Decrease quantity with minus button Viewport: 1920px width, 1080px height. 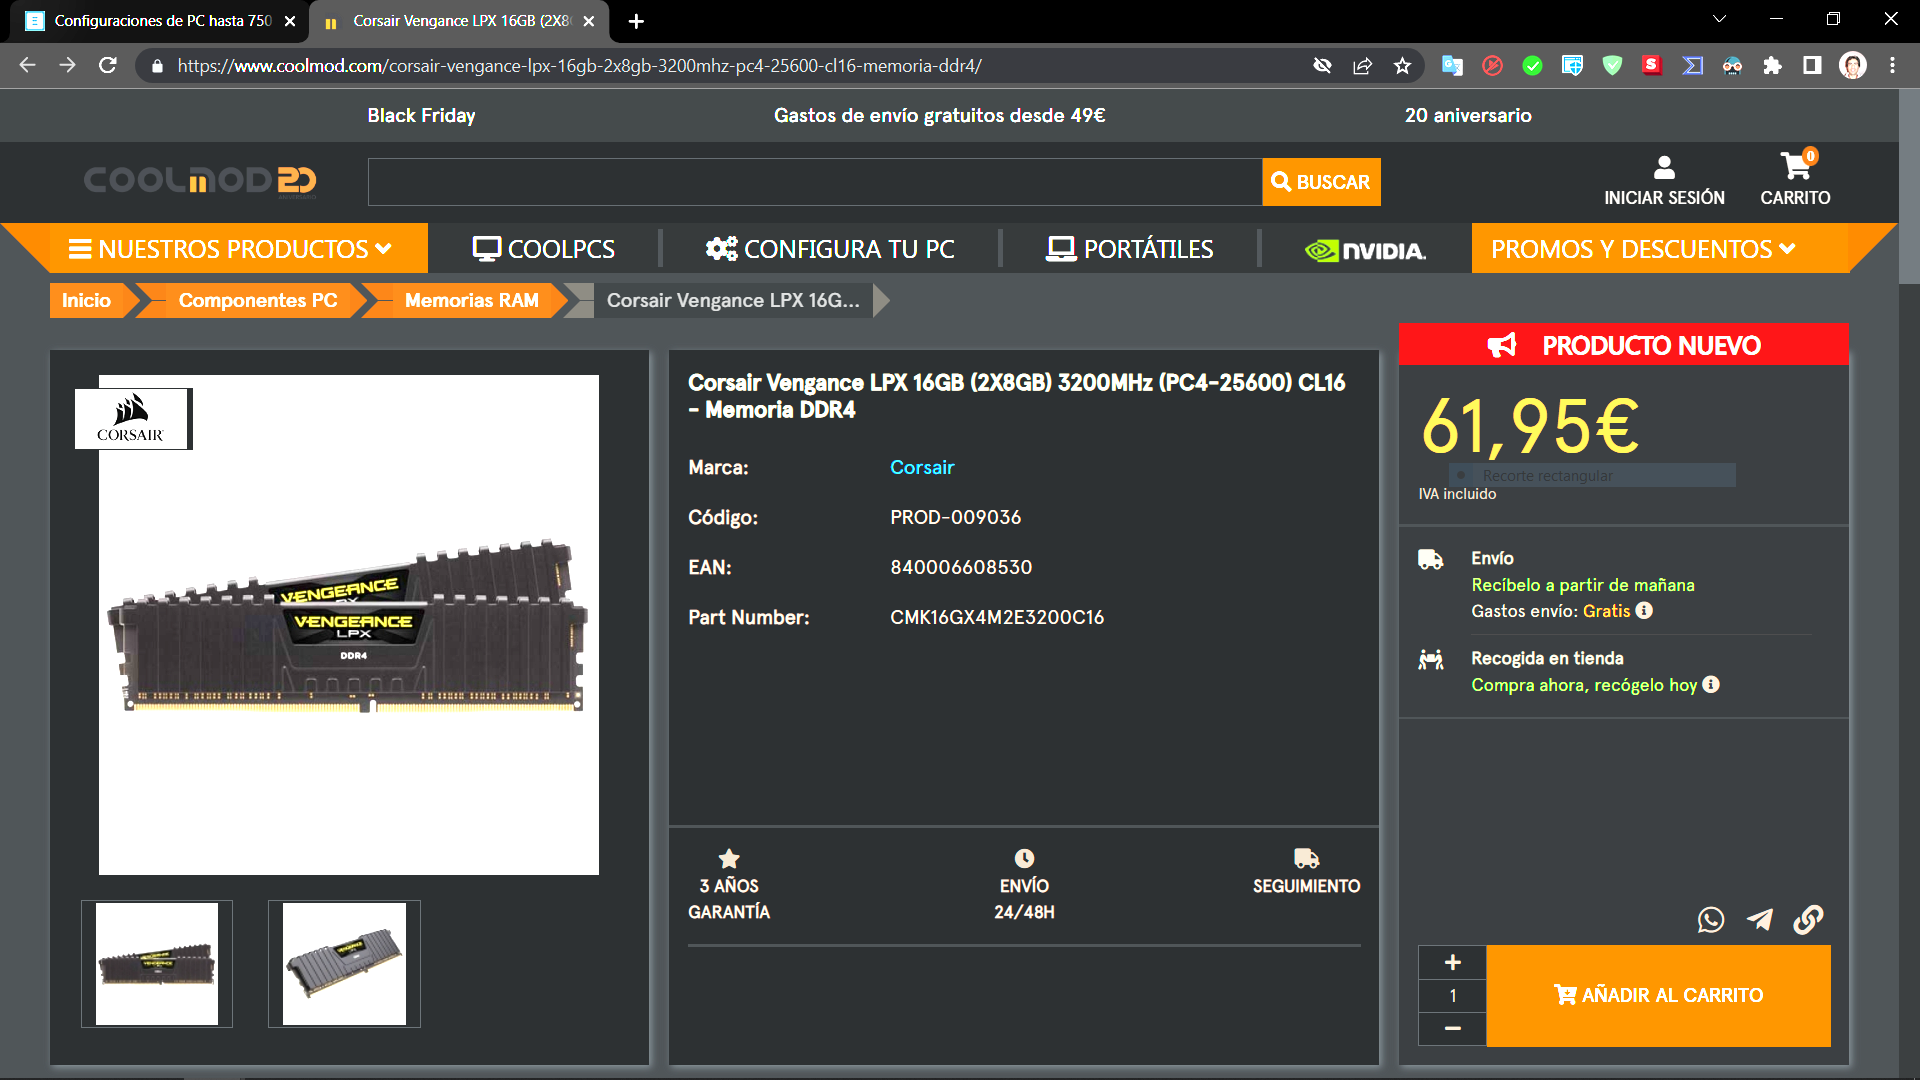1452,1028
